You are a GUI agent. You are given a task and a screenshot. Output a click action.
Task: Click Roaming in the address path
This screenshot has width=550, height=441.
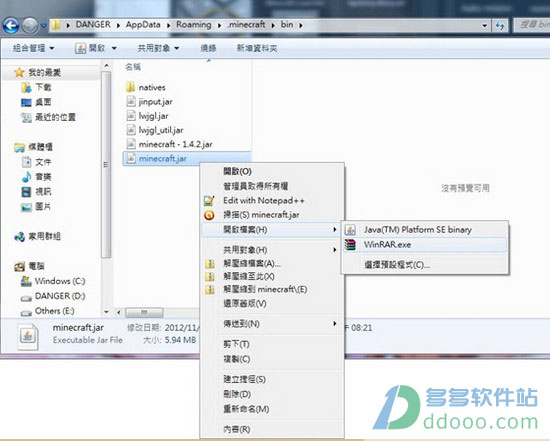click(x=194, y=25)
